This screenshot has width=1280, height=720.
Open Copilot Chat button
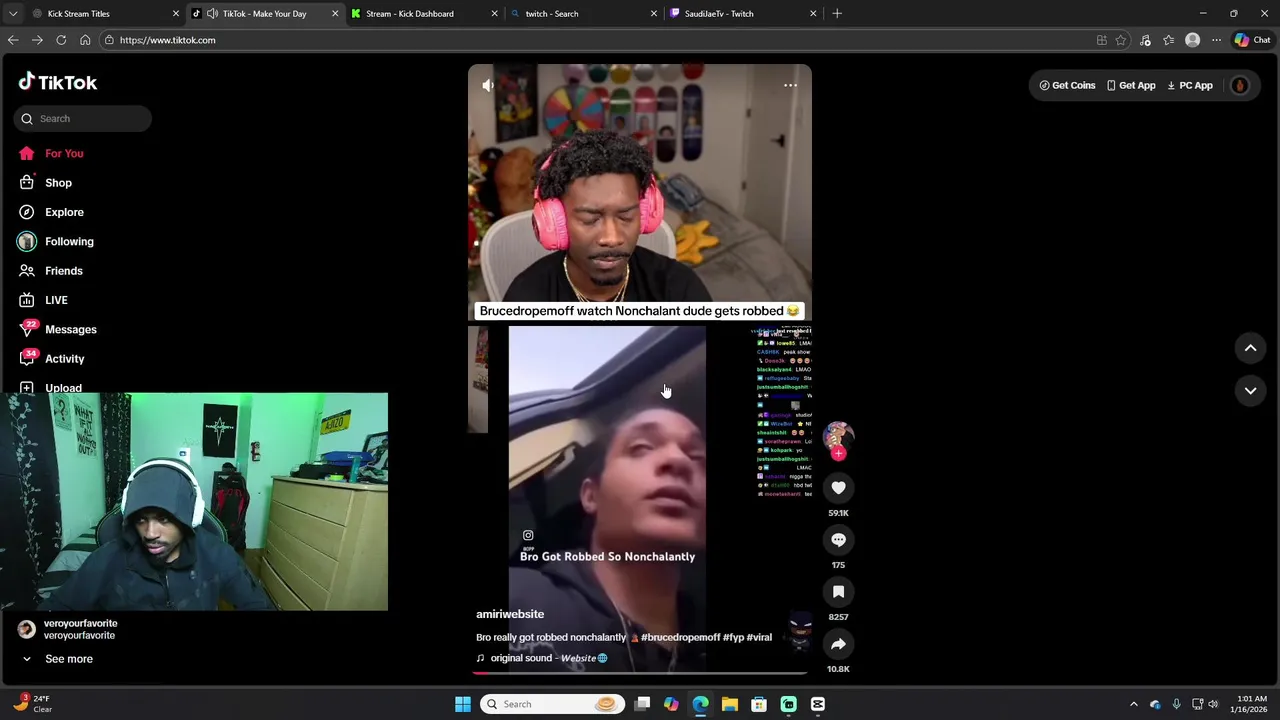click(x=1252, y=40)
